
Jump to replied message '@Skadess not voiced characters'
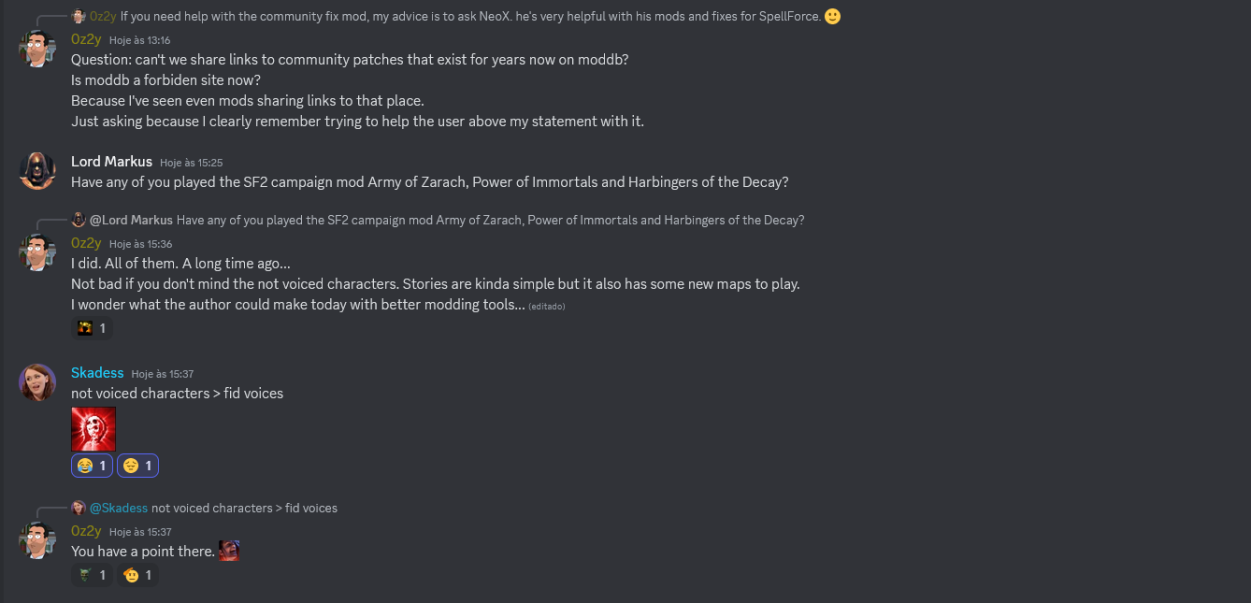(244, 508)
